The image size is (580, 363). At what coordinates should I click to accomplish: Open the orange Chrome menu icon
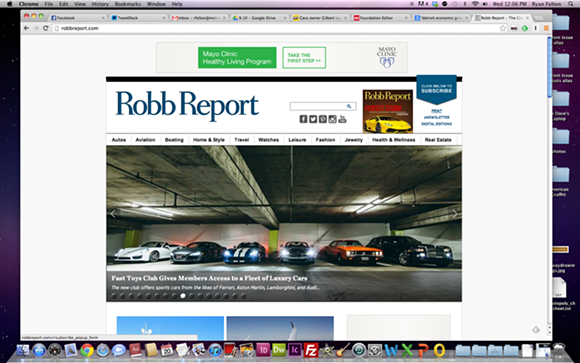click(x=546, y=28)
